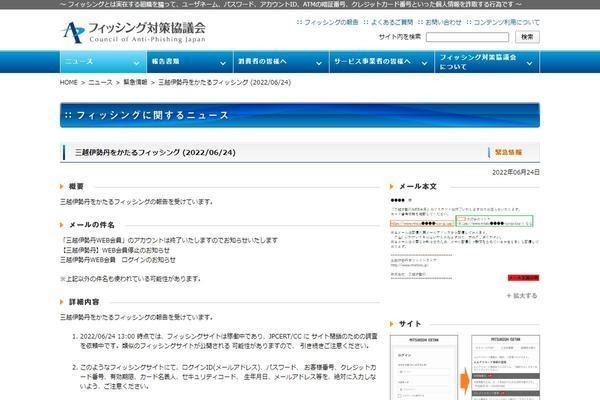Click the 詳細内容 section heading

pyautogui.click(x=84, y=302)
